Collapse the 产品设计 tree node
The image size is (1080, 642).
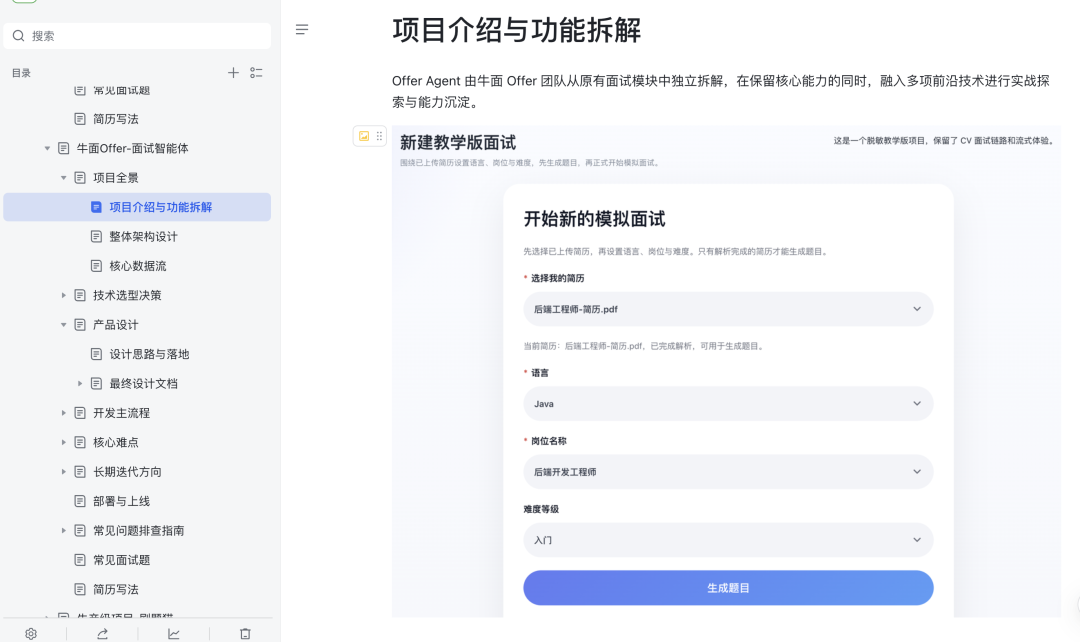63,324
